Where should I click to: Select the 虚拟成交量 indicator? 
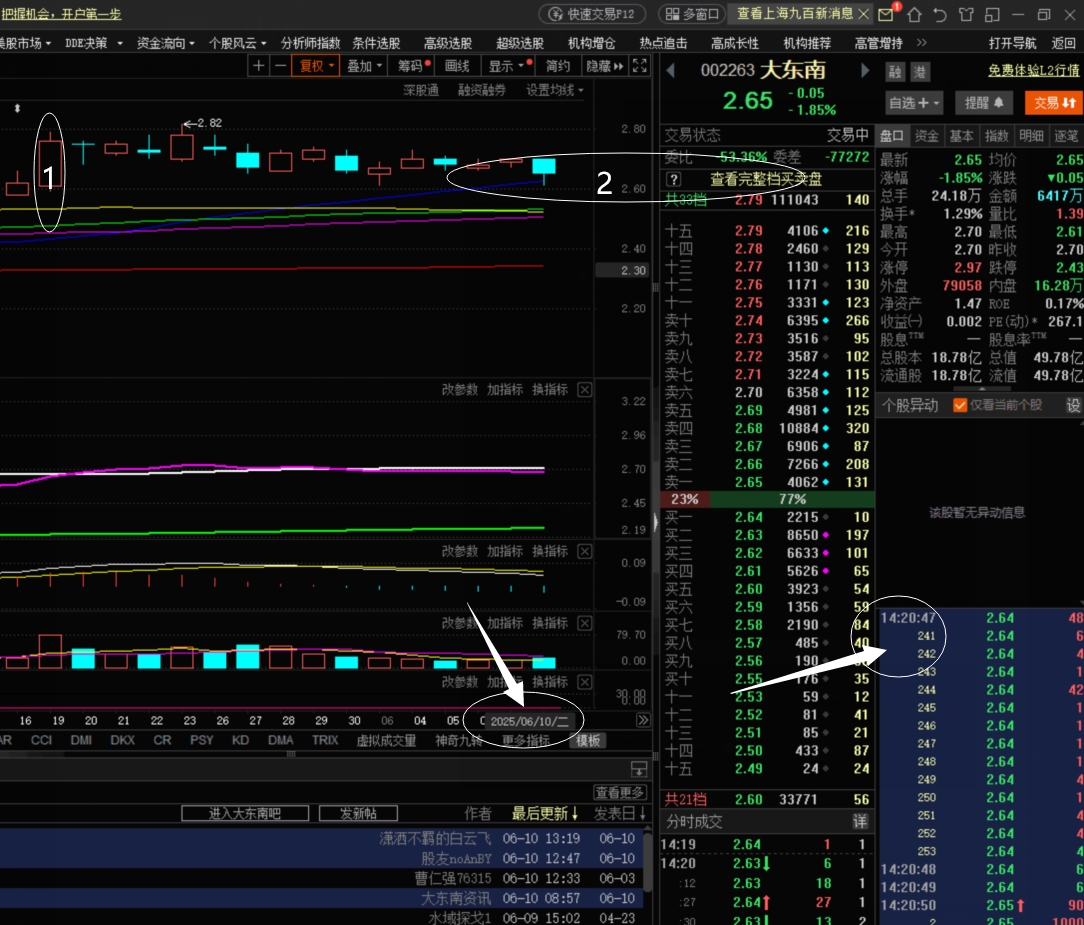[x=386, y=740]
